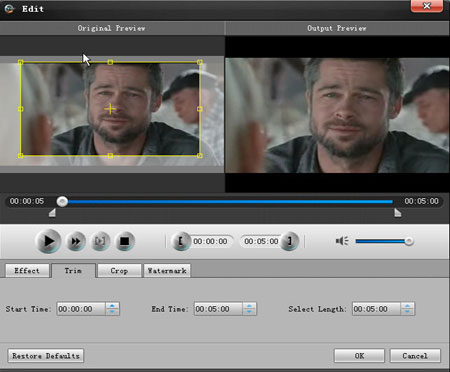
Task: Click the Cancel button
Action: point(415,356)
